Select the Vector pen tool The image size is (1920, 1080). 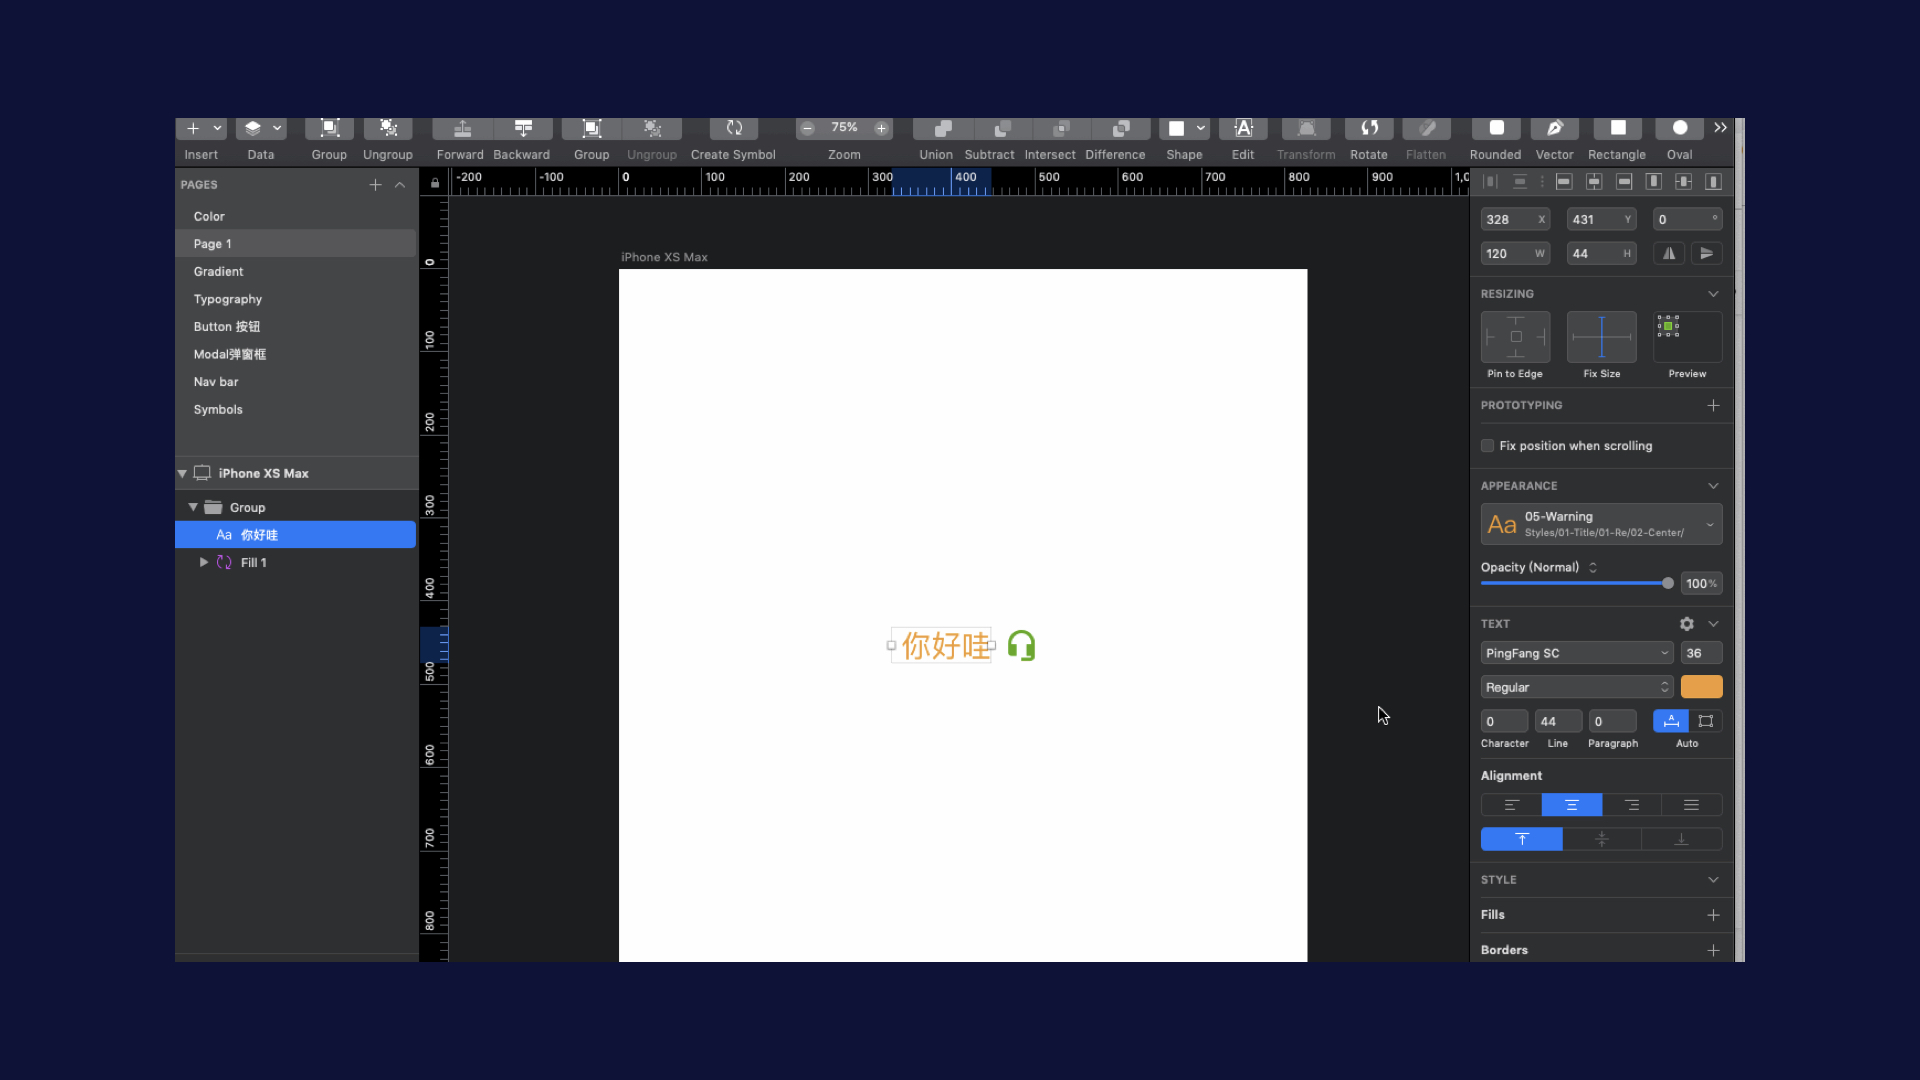(x=1555, y=129)
